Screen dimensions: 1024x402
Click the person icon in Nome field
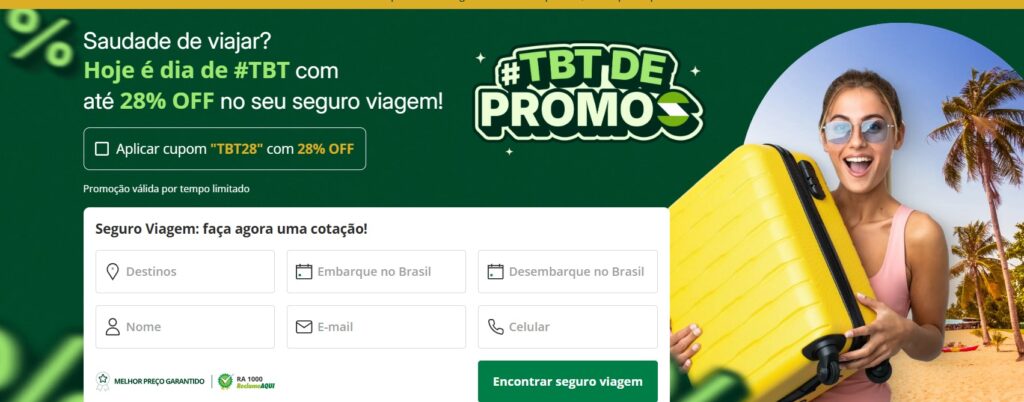point(112,327)
